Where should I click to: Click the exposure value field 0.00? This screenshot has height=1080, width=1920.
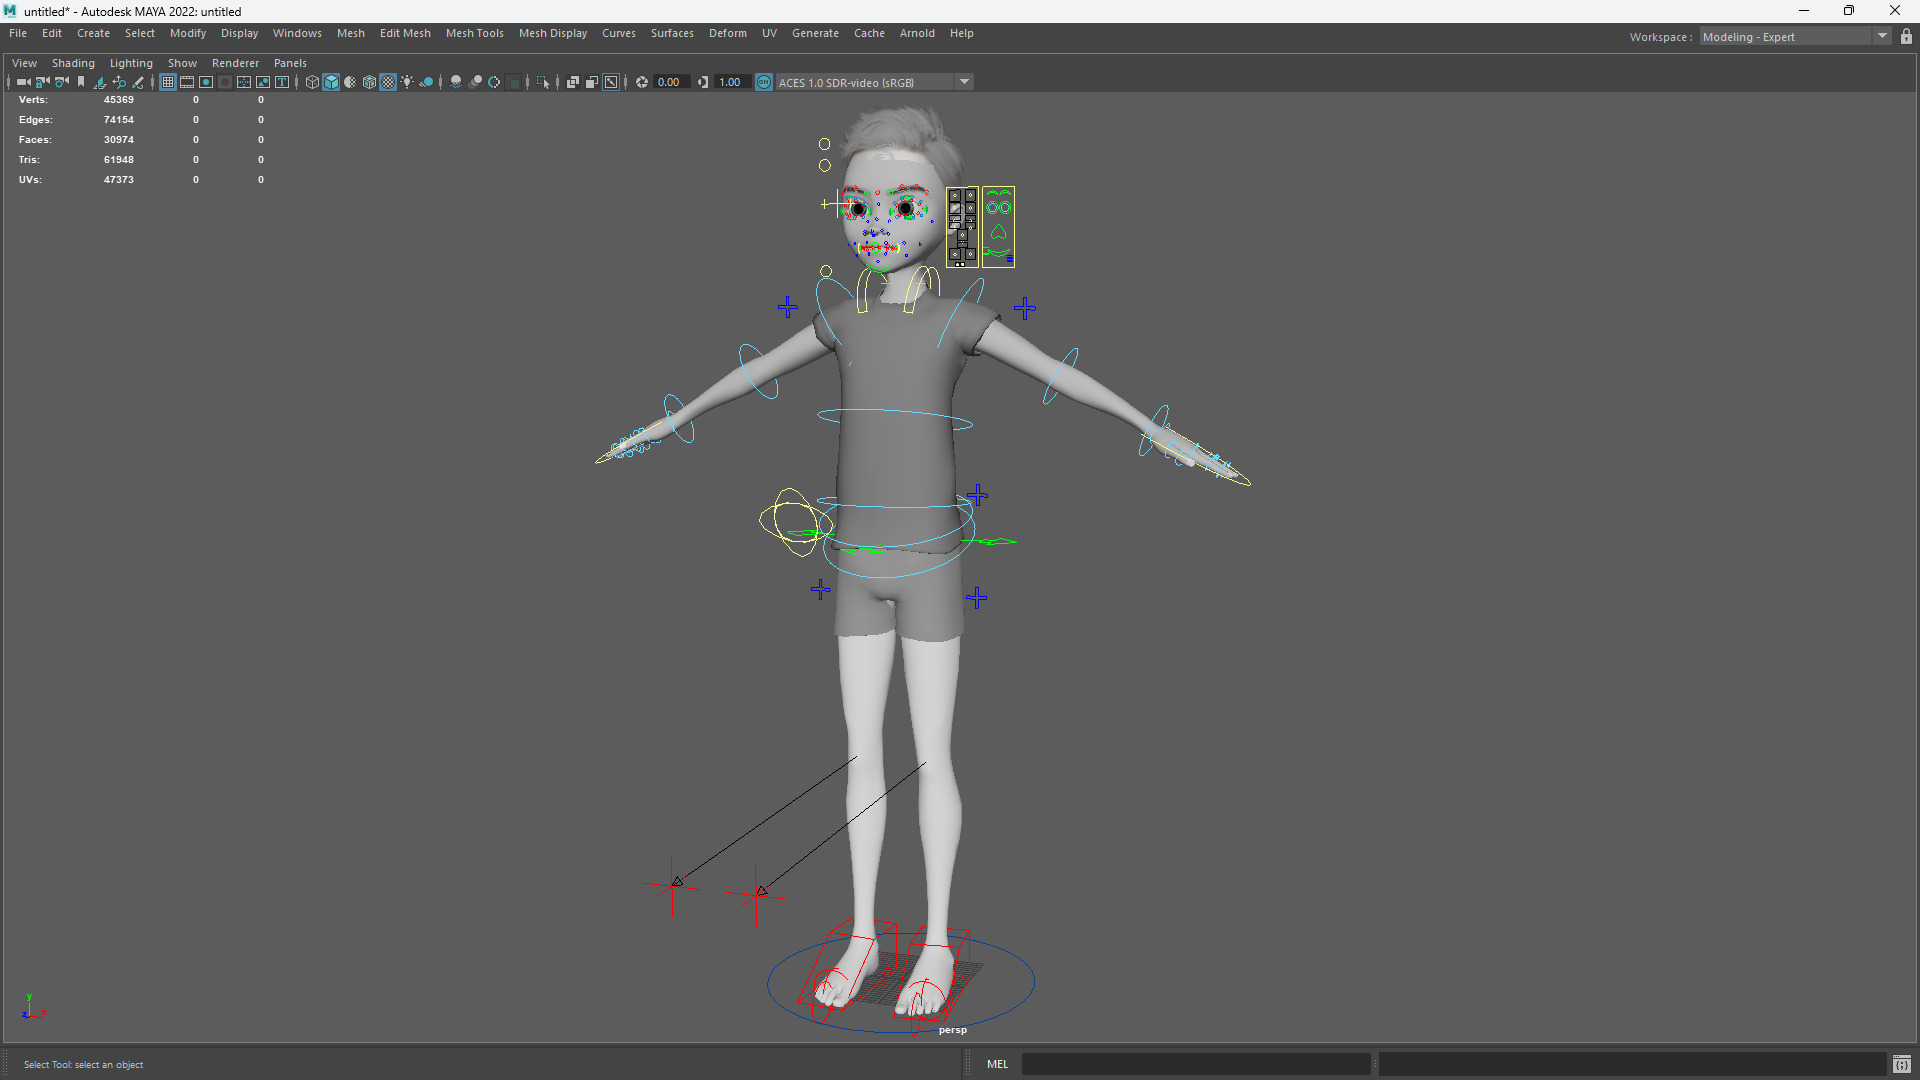[670, 82]
